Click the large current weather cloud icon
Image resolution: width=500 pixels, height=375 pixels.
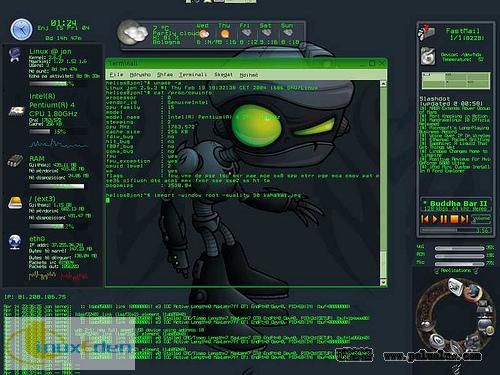click(133, 33)
